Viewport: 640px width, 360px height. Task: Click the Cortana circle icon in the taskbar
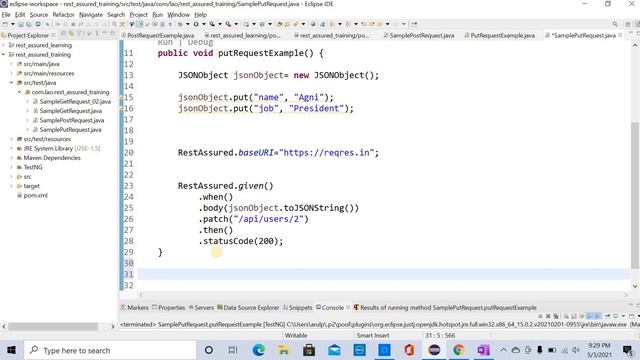coord(209,350)
